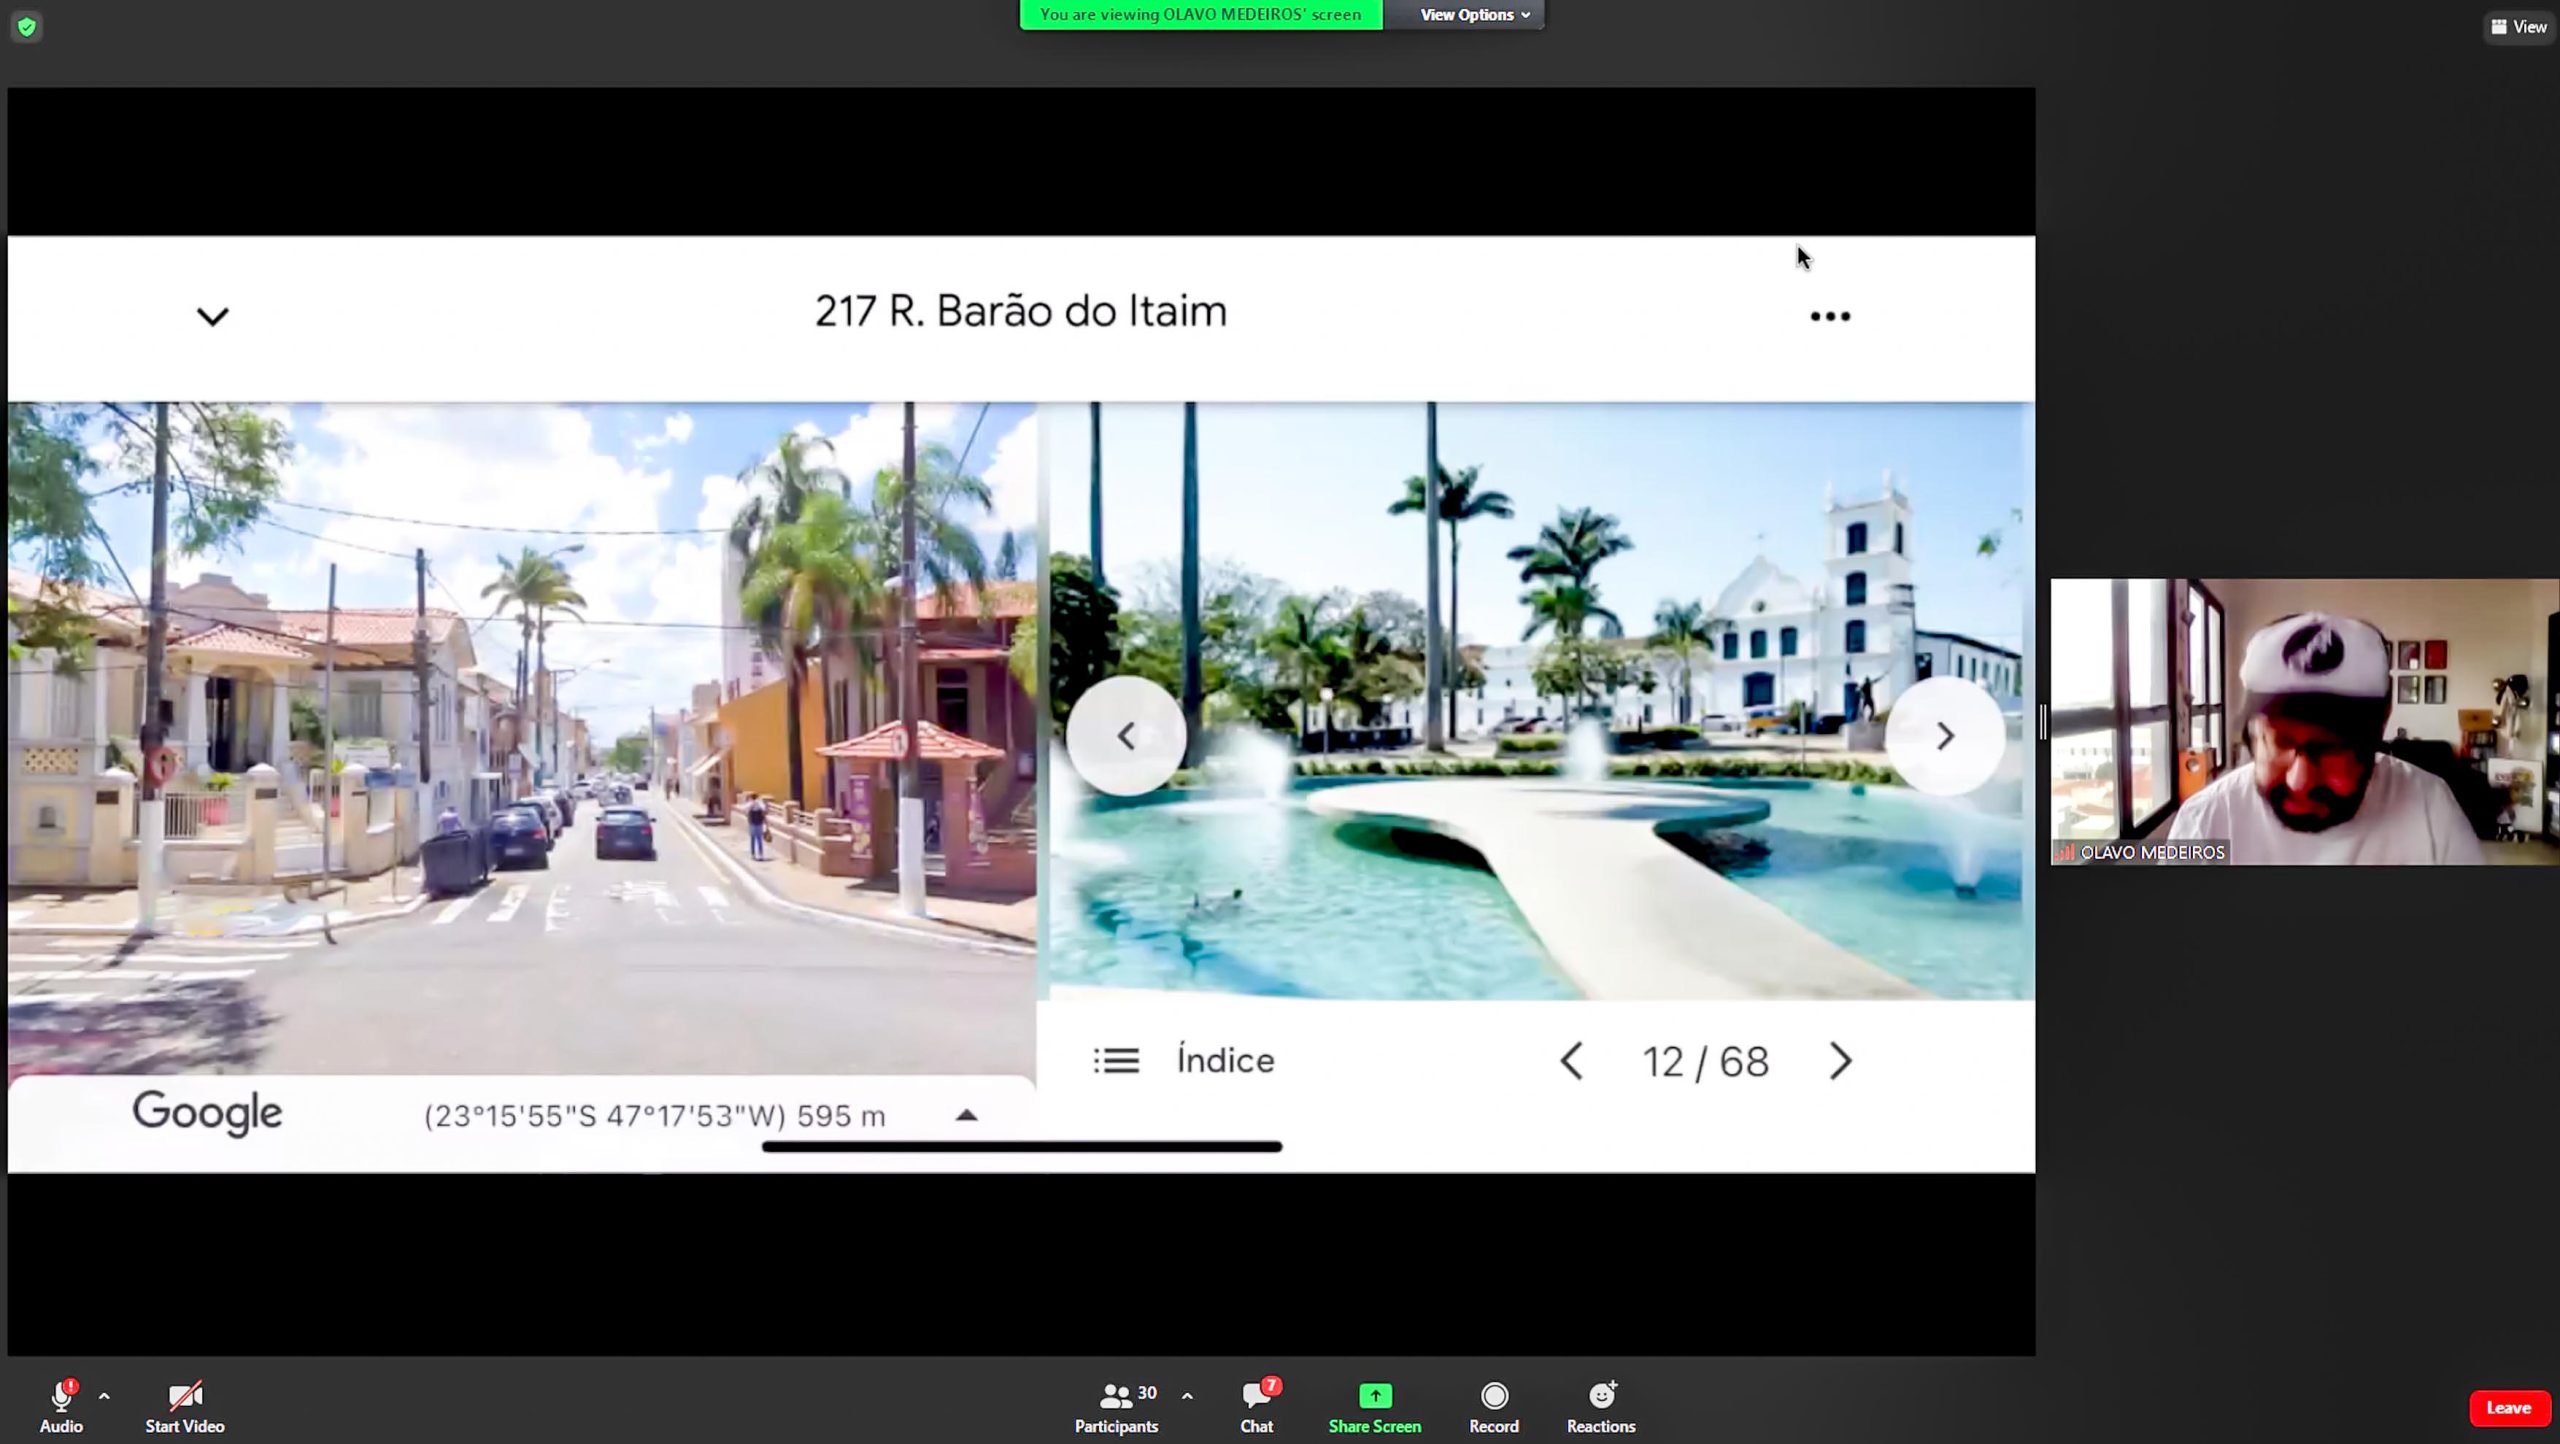Click the green Share Screen icon
The height and width of the screenshot is (1444, 2560).
pos(1374,1397)
